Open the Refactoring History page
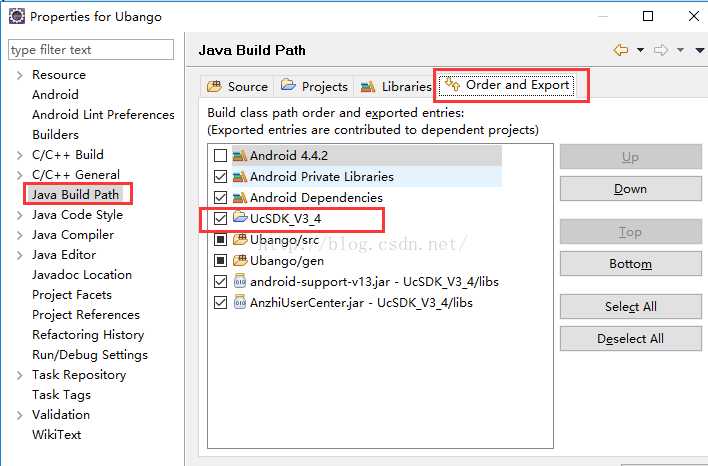Screen dimensions: 708x466 (x=88, y=335)
